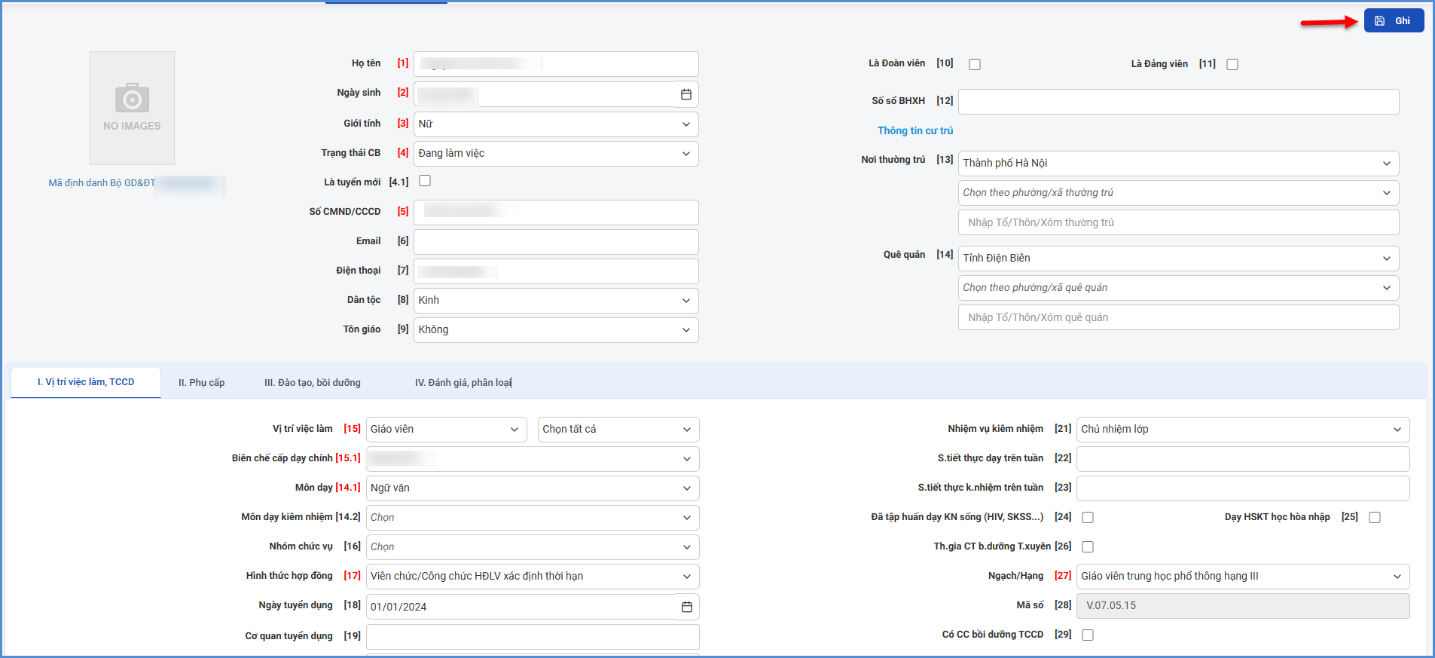The height and width of the screenshot is (658, 1435).
Task: Click Nhập Tổ/Thôn/Xóm thường trú field
Action: [1179, 222]
